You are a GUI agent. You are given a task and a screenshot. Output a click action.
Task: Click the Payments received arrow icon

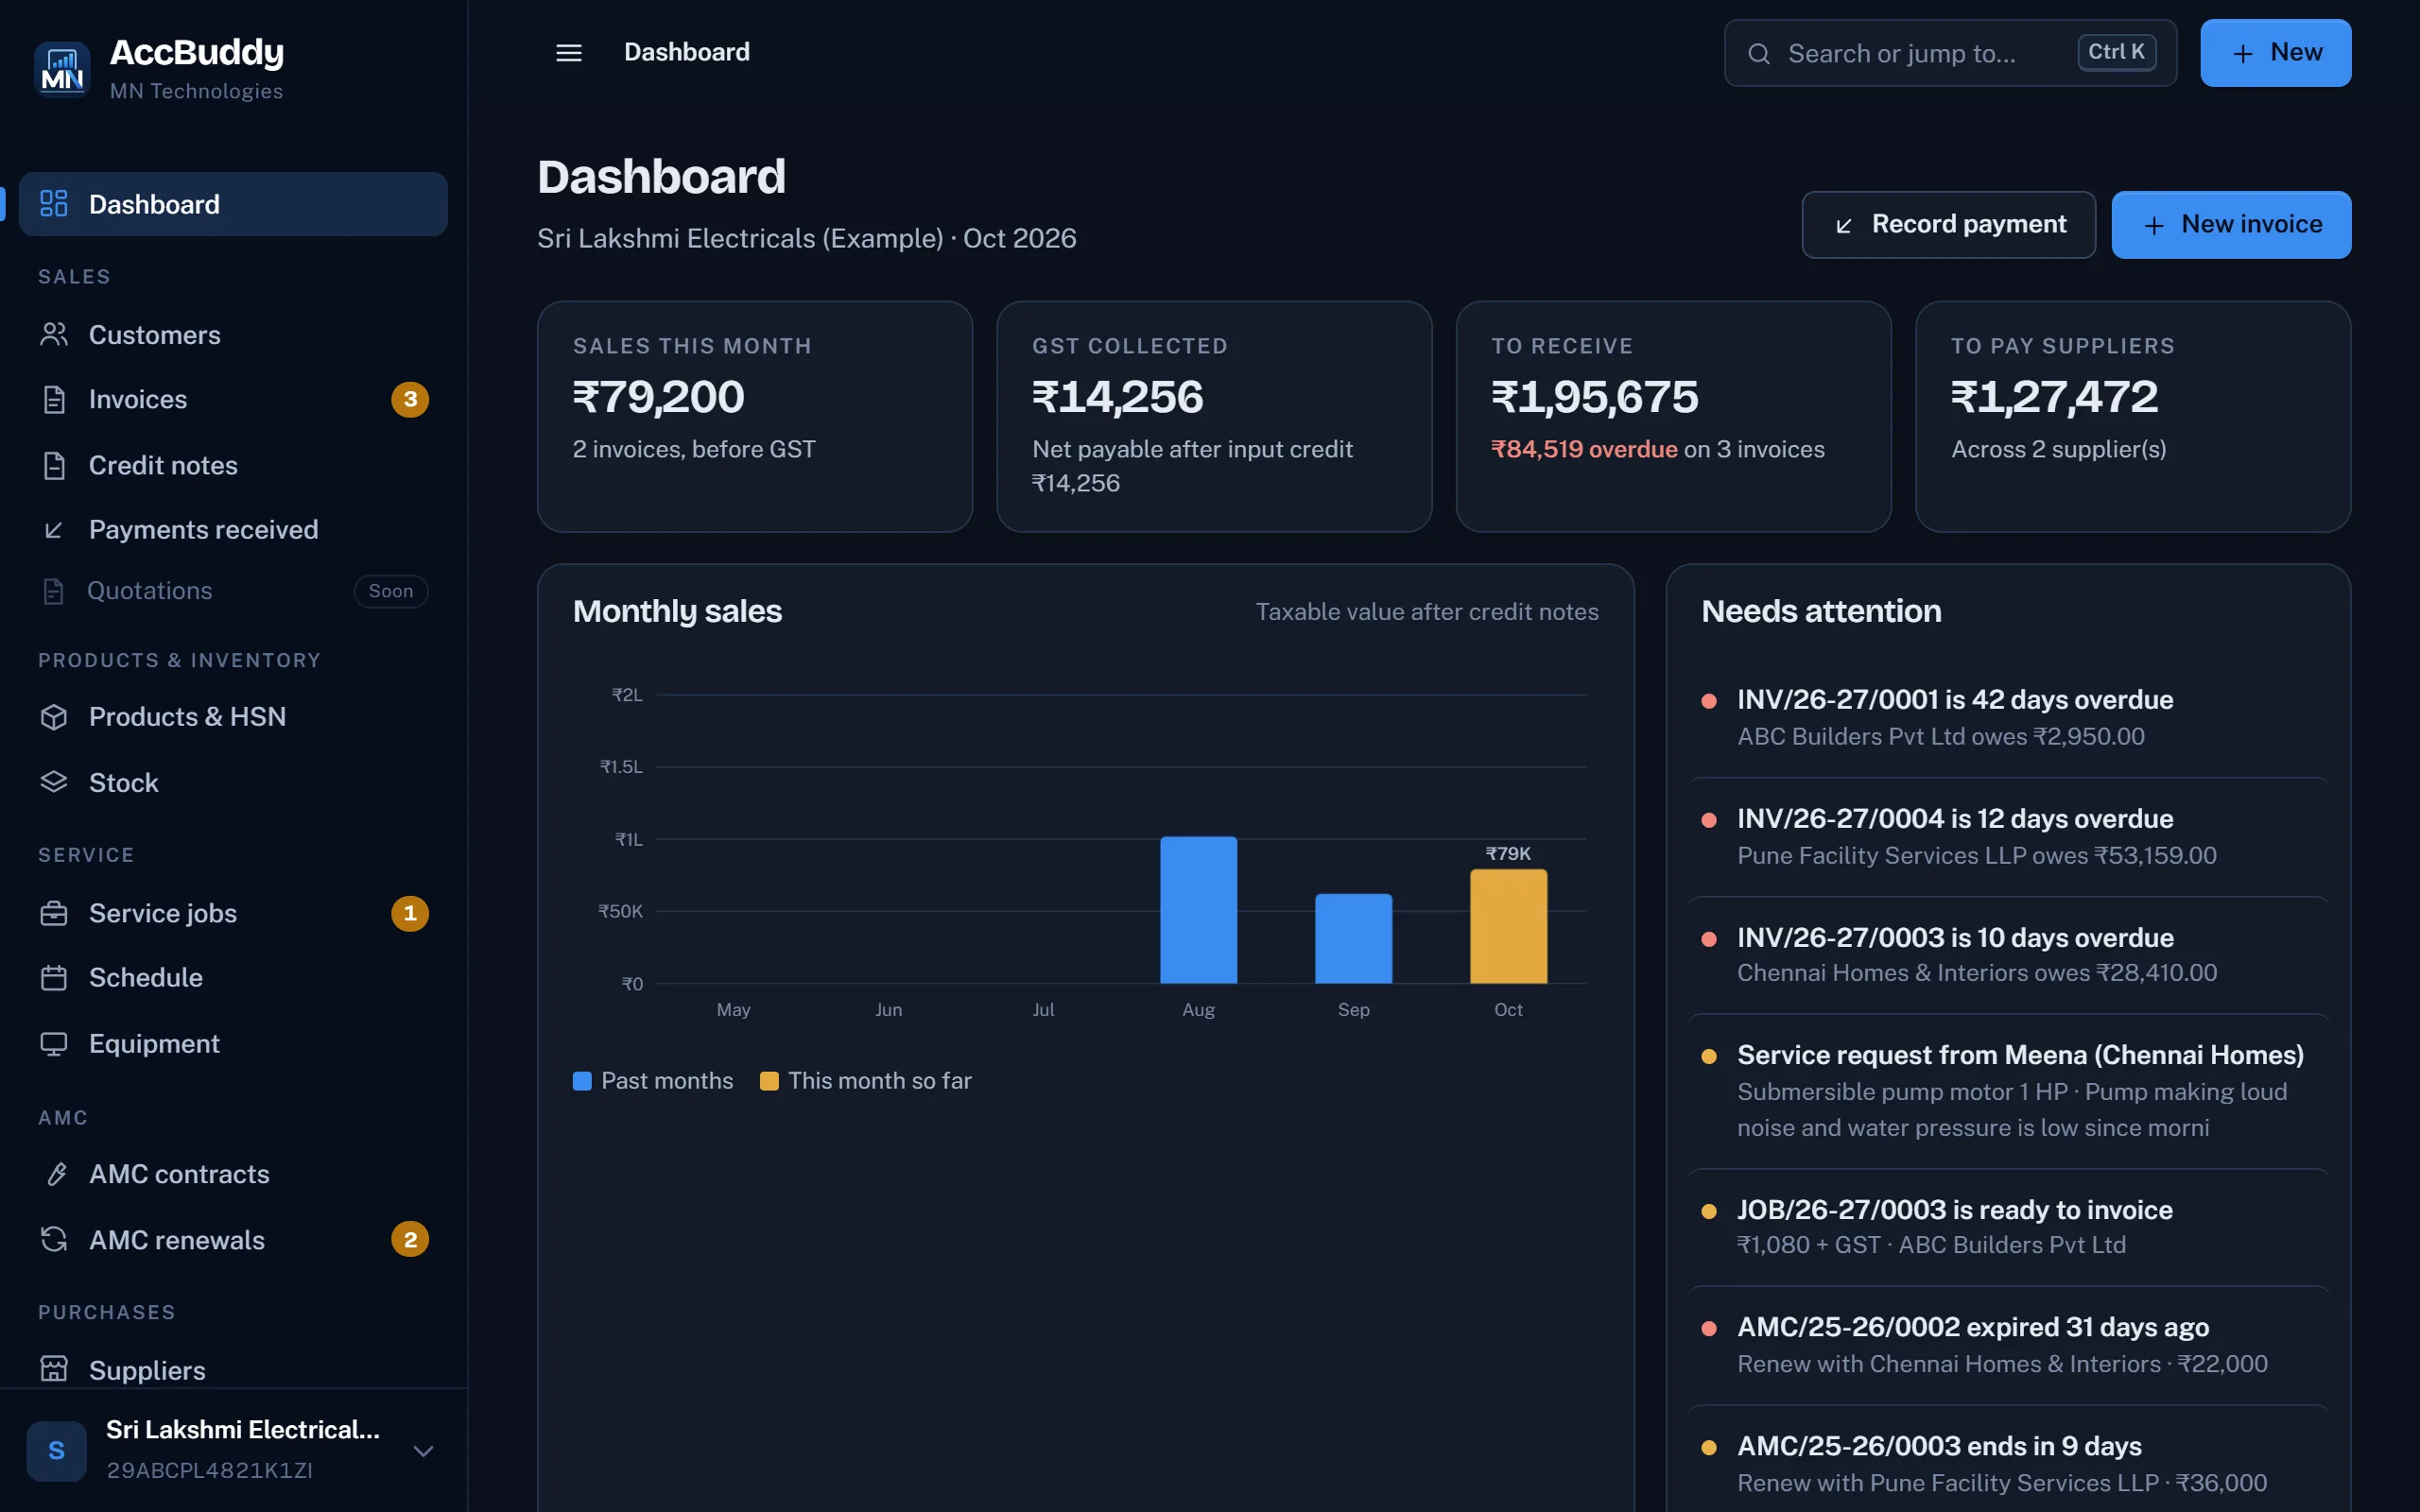[x=53, y=530]
